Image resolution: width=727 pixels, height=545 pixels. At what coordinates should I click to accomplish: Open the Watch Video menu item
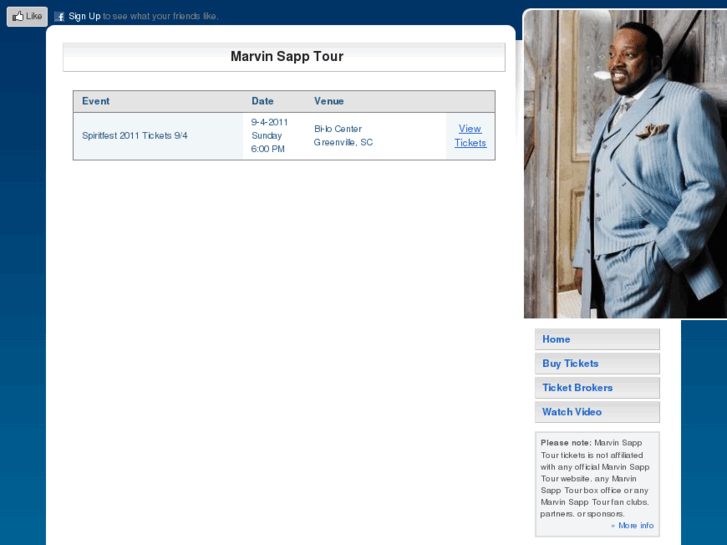click(597, 412)
